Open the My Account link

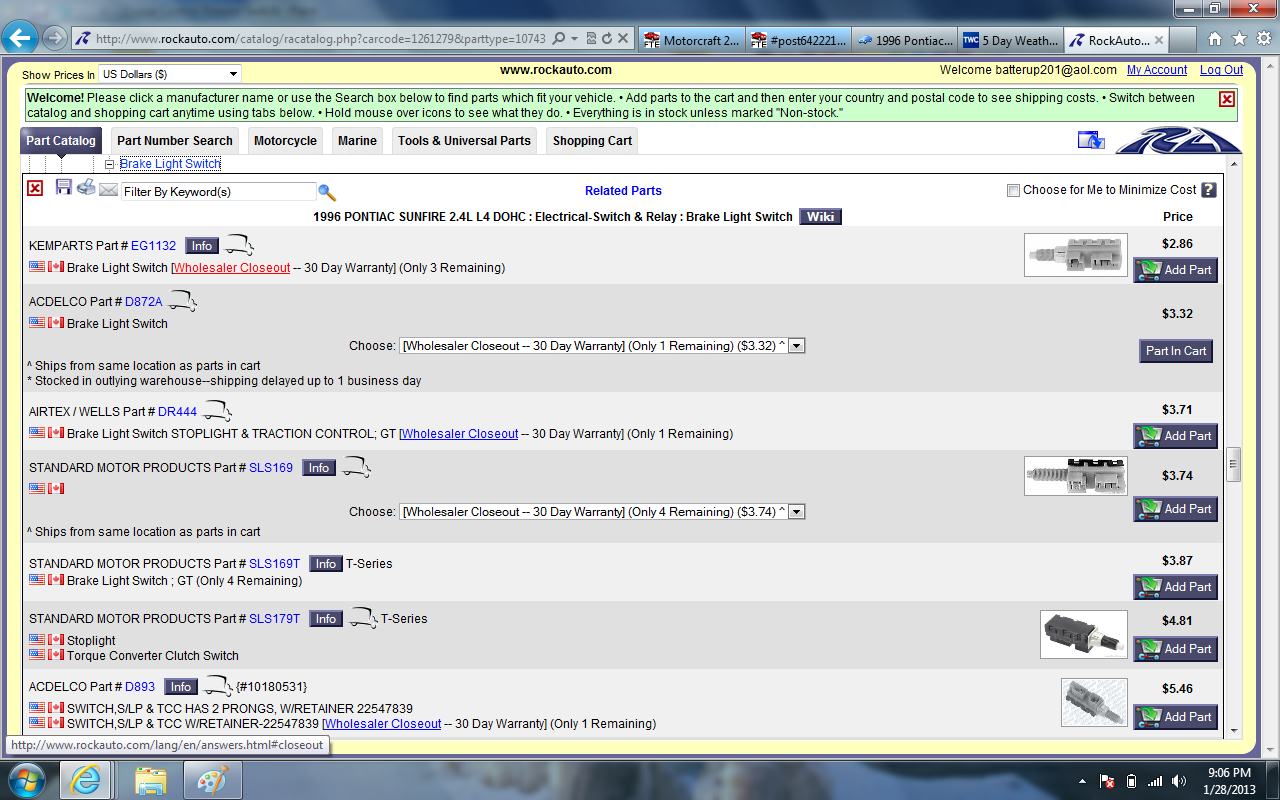pos(1157,70)
